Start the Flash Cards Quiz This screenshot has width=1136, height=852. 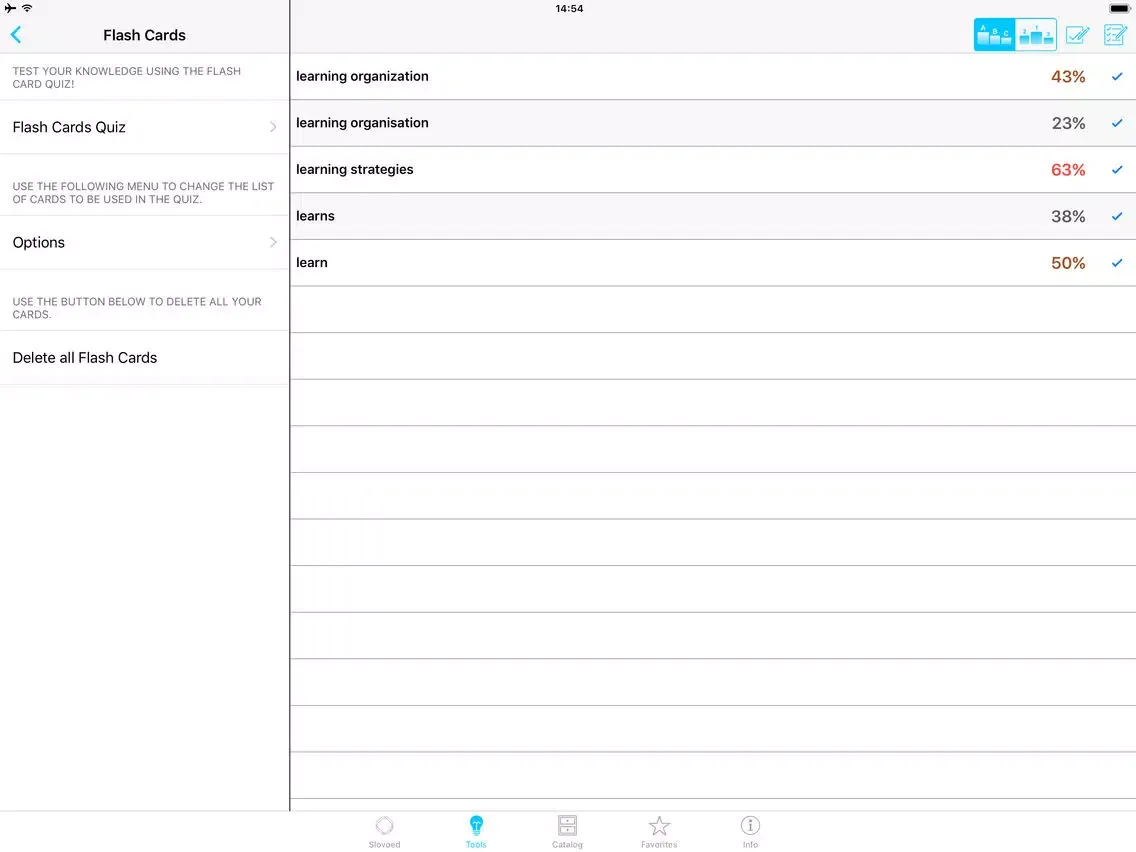(x=144, y=127)
